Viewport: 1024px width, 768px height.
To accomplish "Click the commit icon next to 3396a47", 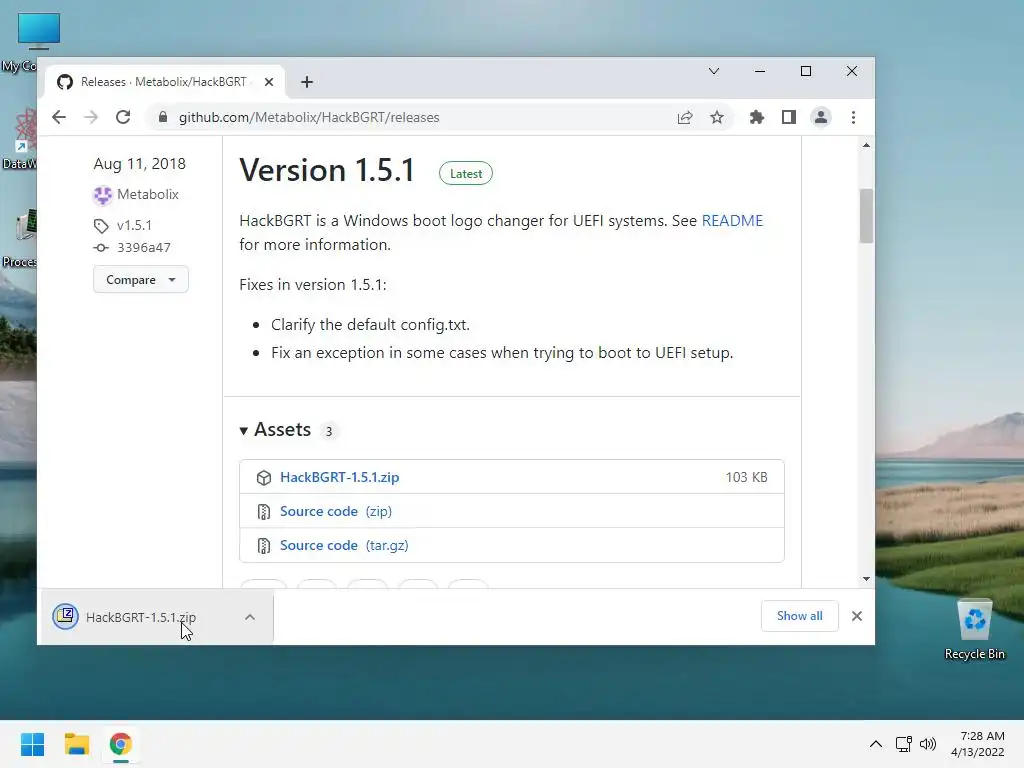I will 101,248.
